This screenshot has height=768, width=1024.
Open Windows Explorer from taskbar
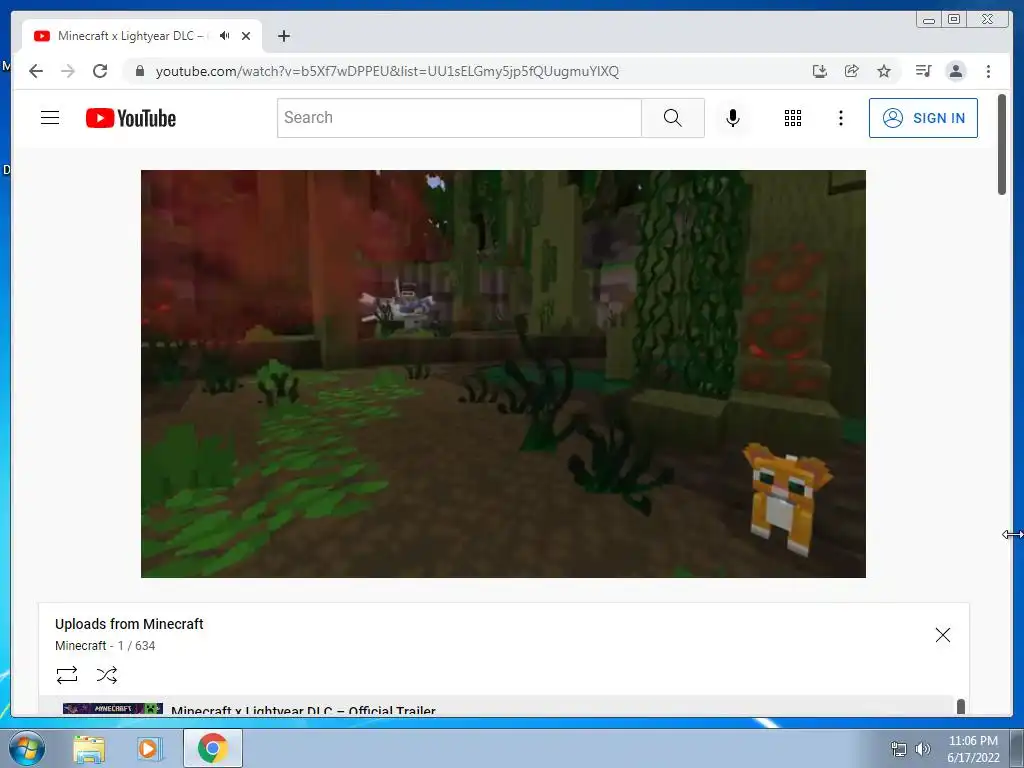click(89, 748)
